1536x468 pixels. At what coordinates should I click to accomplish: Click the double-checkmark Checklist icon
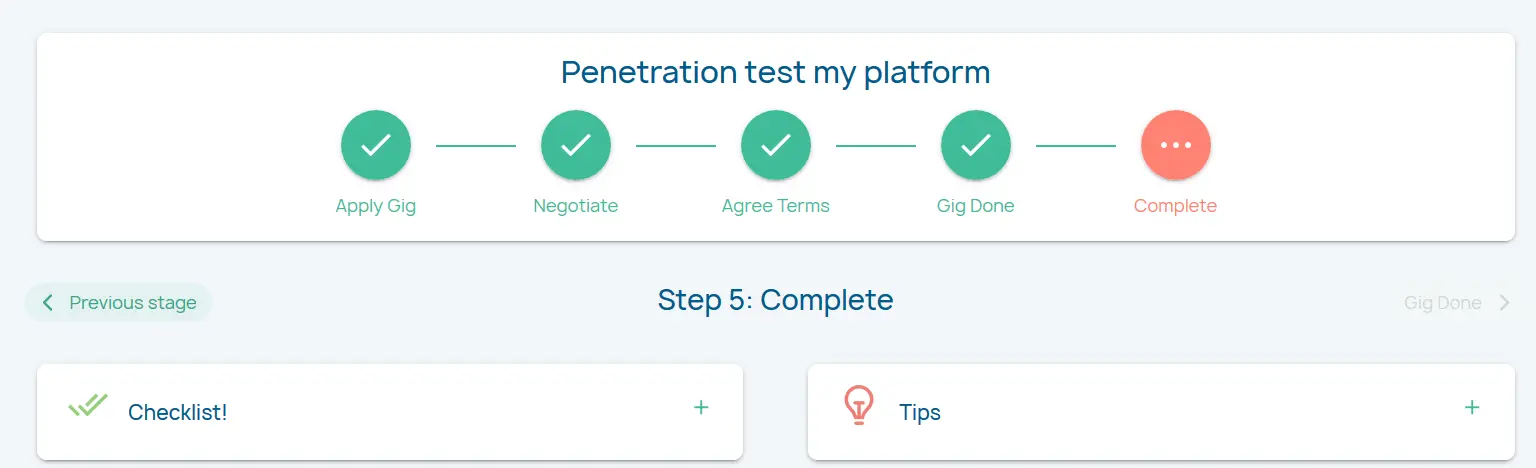(x=88, y=406)
